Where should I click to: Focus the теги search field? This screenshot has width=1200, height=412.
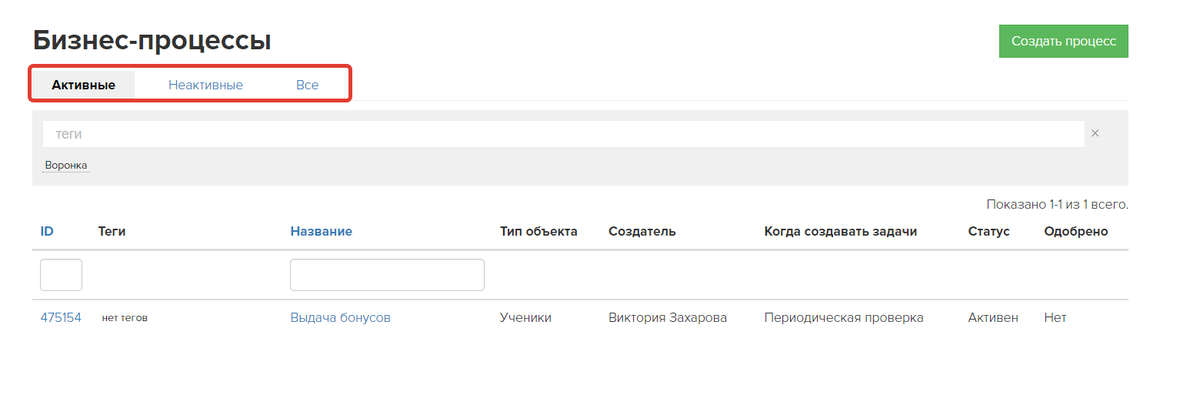pyautogui.click(x=563, y=133)
